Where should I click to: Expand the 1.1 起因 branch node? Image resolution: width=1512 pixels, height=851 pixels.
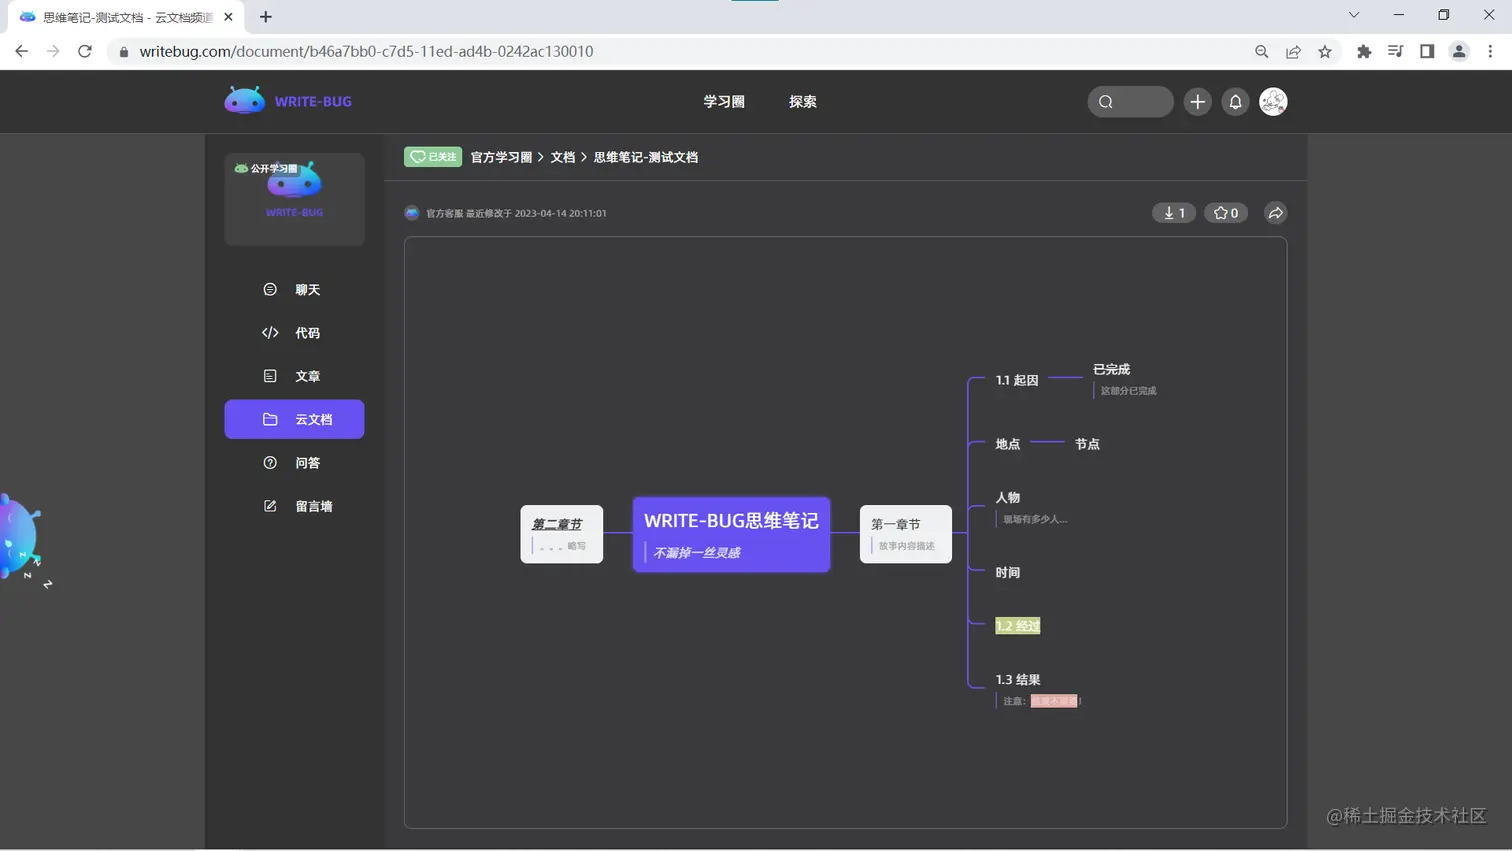pos(1020,380)
